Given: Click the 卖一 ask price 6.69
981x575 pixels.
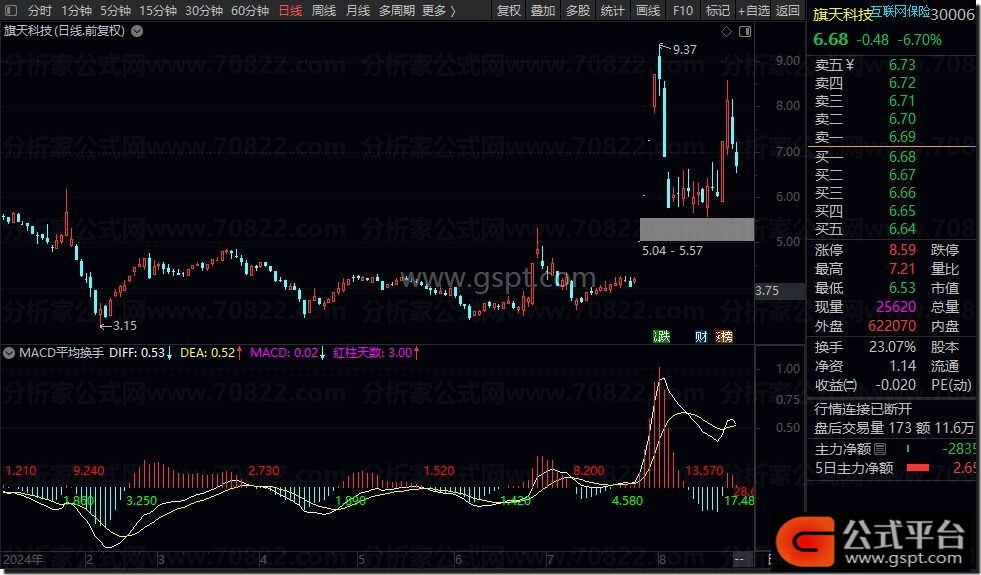Looking at the screenshot, I should click(x=902, y=136).
